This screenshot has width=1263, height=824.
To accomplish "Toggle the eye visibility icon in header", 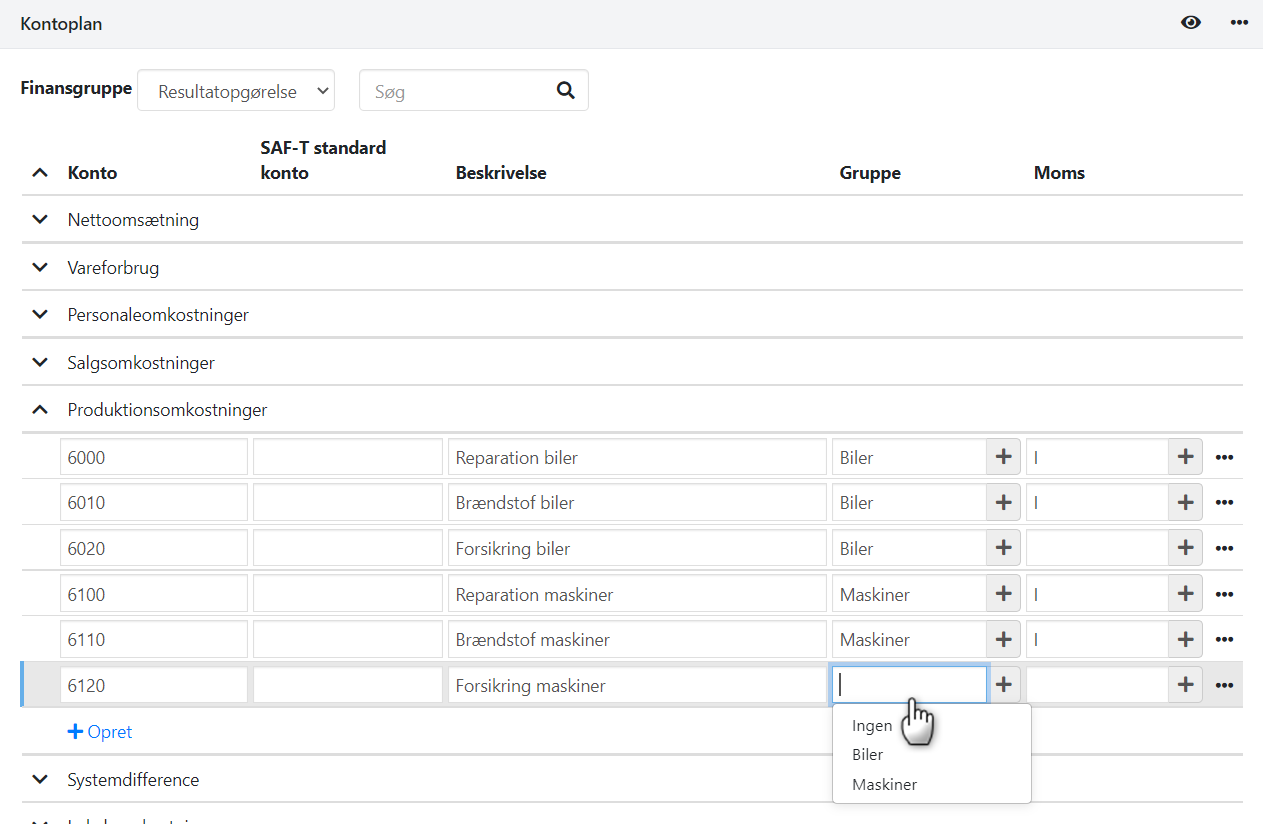I will [x=1190, y=23].
